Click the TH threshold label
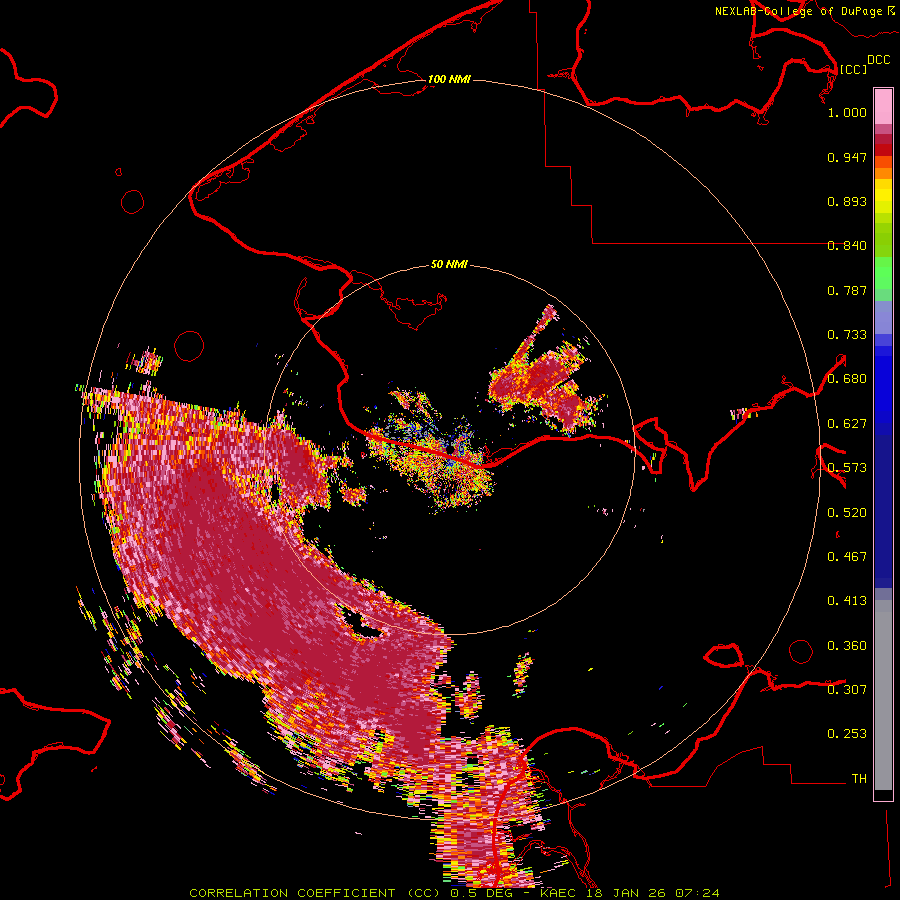This screenshot has width=900, height=900. click(859, 779)
